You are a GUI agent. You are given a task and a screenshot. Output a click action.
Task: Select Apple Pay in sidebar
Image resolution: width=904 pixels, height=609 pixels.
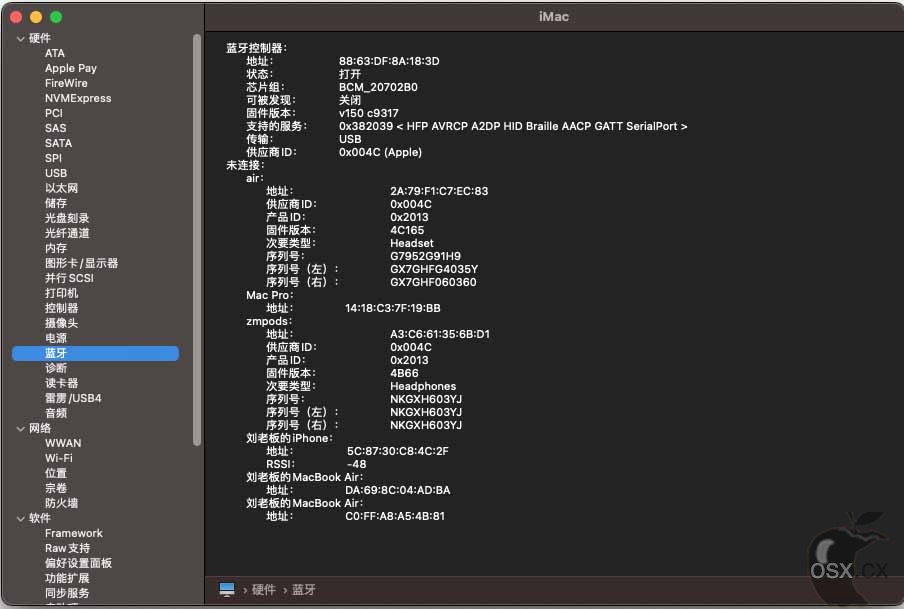(x=71, y=68)
